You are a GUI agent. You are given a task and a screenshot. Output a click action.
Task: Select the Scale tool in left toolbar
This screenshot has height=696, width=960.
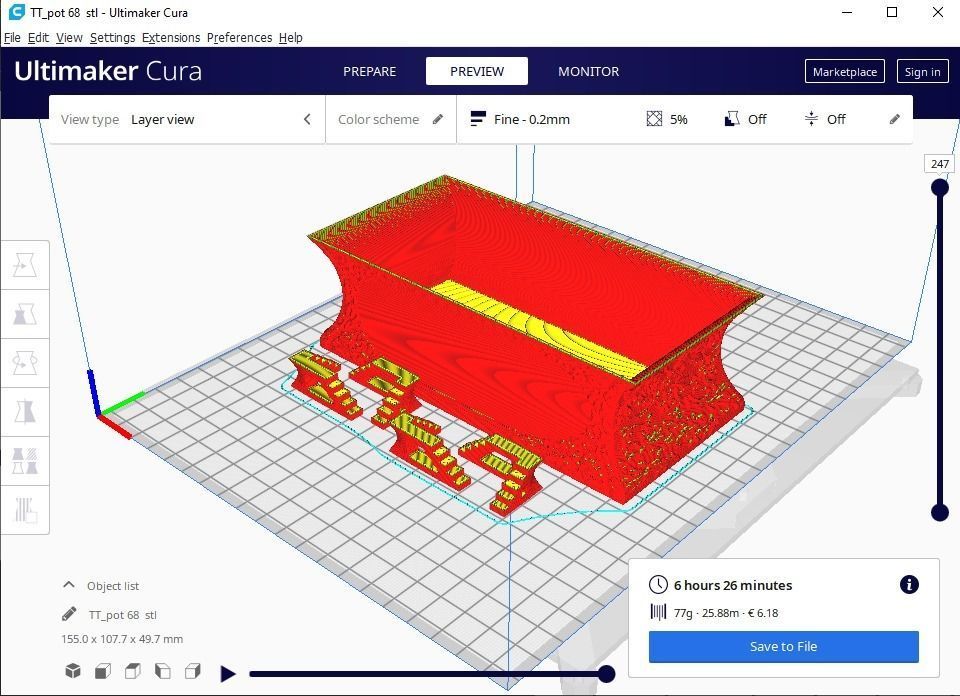pos(24,314)
